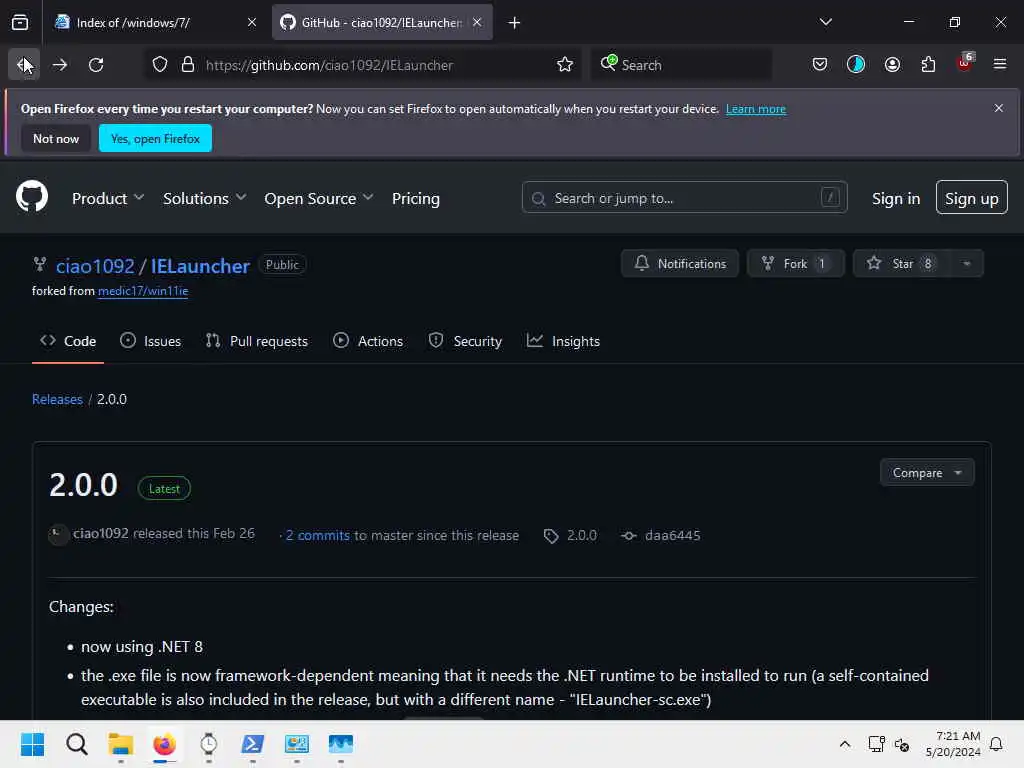This screenshot has width=1024, height=768.
Task: Open Firefox application hamburger menu
Action: [999, 64]
